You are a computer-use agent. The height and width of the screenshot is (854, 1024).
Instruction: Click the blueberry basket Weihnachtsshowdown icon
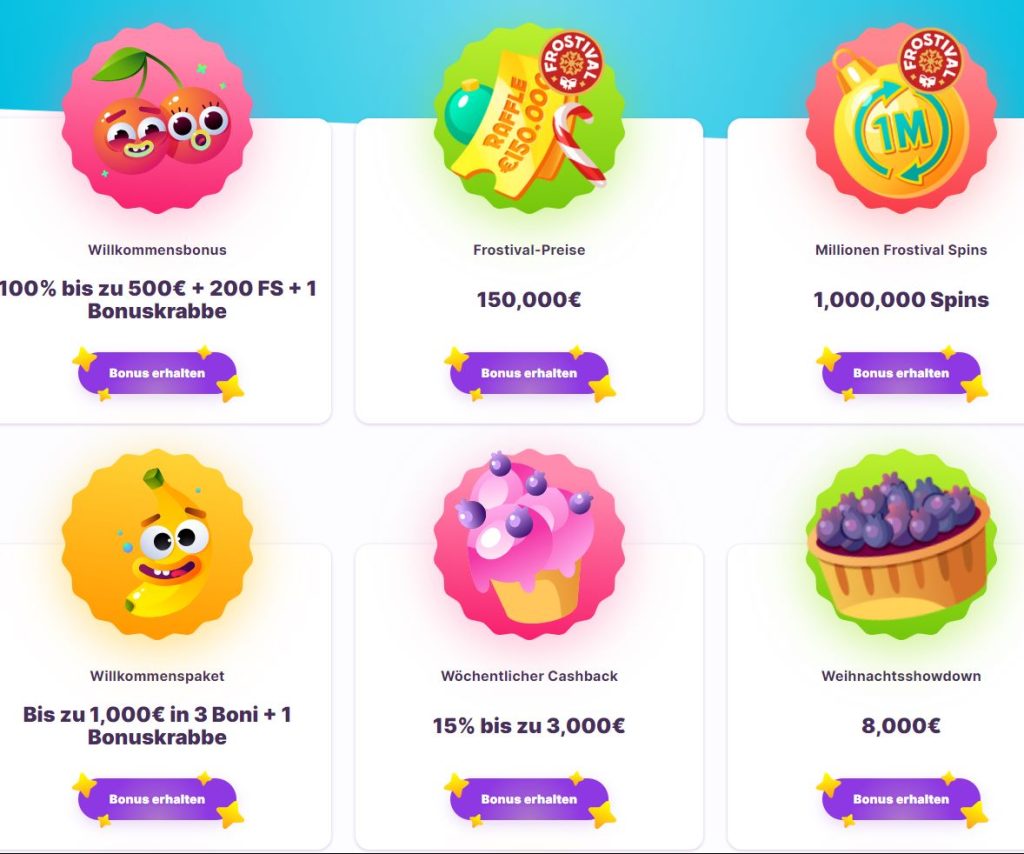click(x=901, y=544)
